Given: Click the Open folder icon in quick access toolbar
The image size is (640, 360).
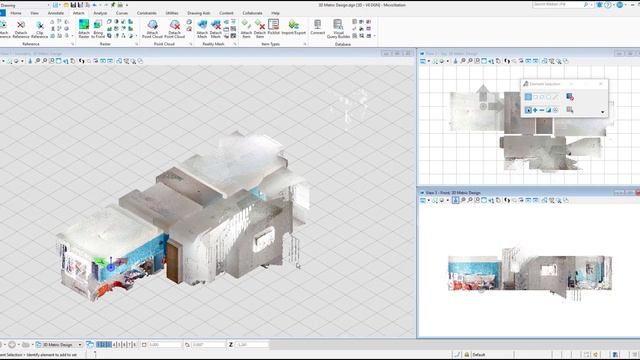Looking at the screenshot, I should click(x=66, y=5).
